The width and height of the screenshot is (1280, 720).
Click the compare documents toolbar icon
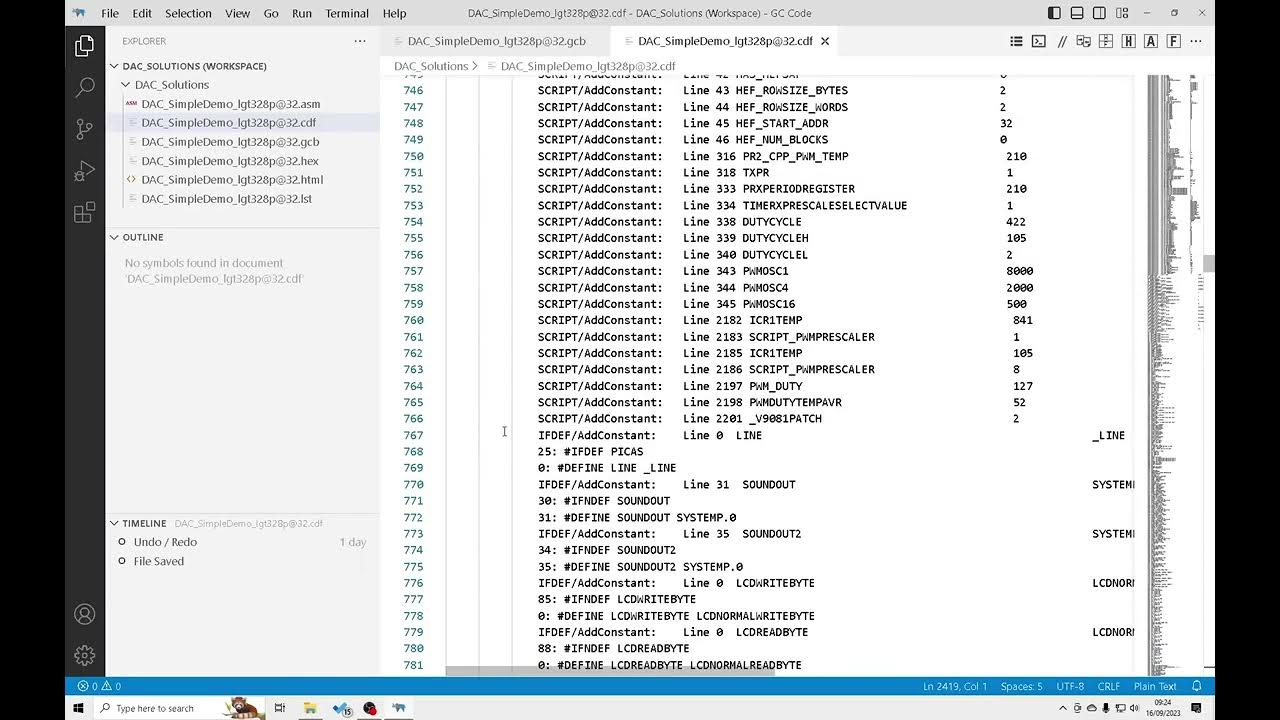click(1083, 41)
